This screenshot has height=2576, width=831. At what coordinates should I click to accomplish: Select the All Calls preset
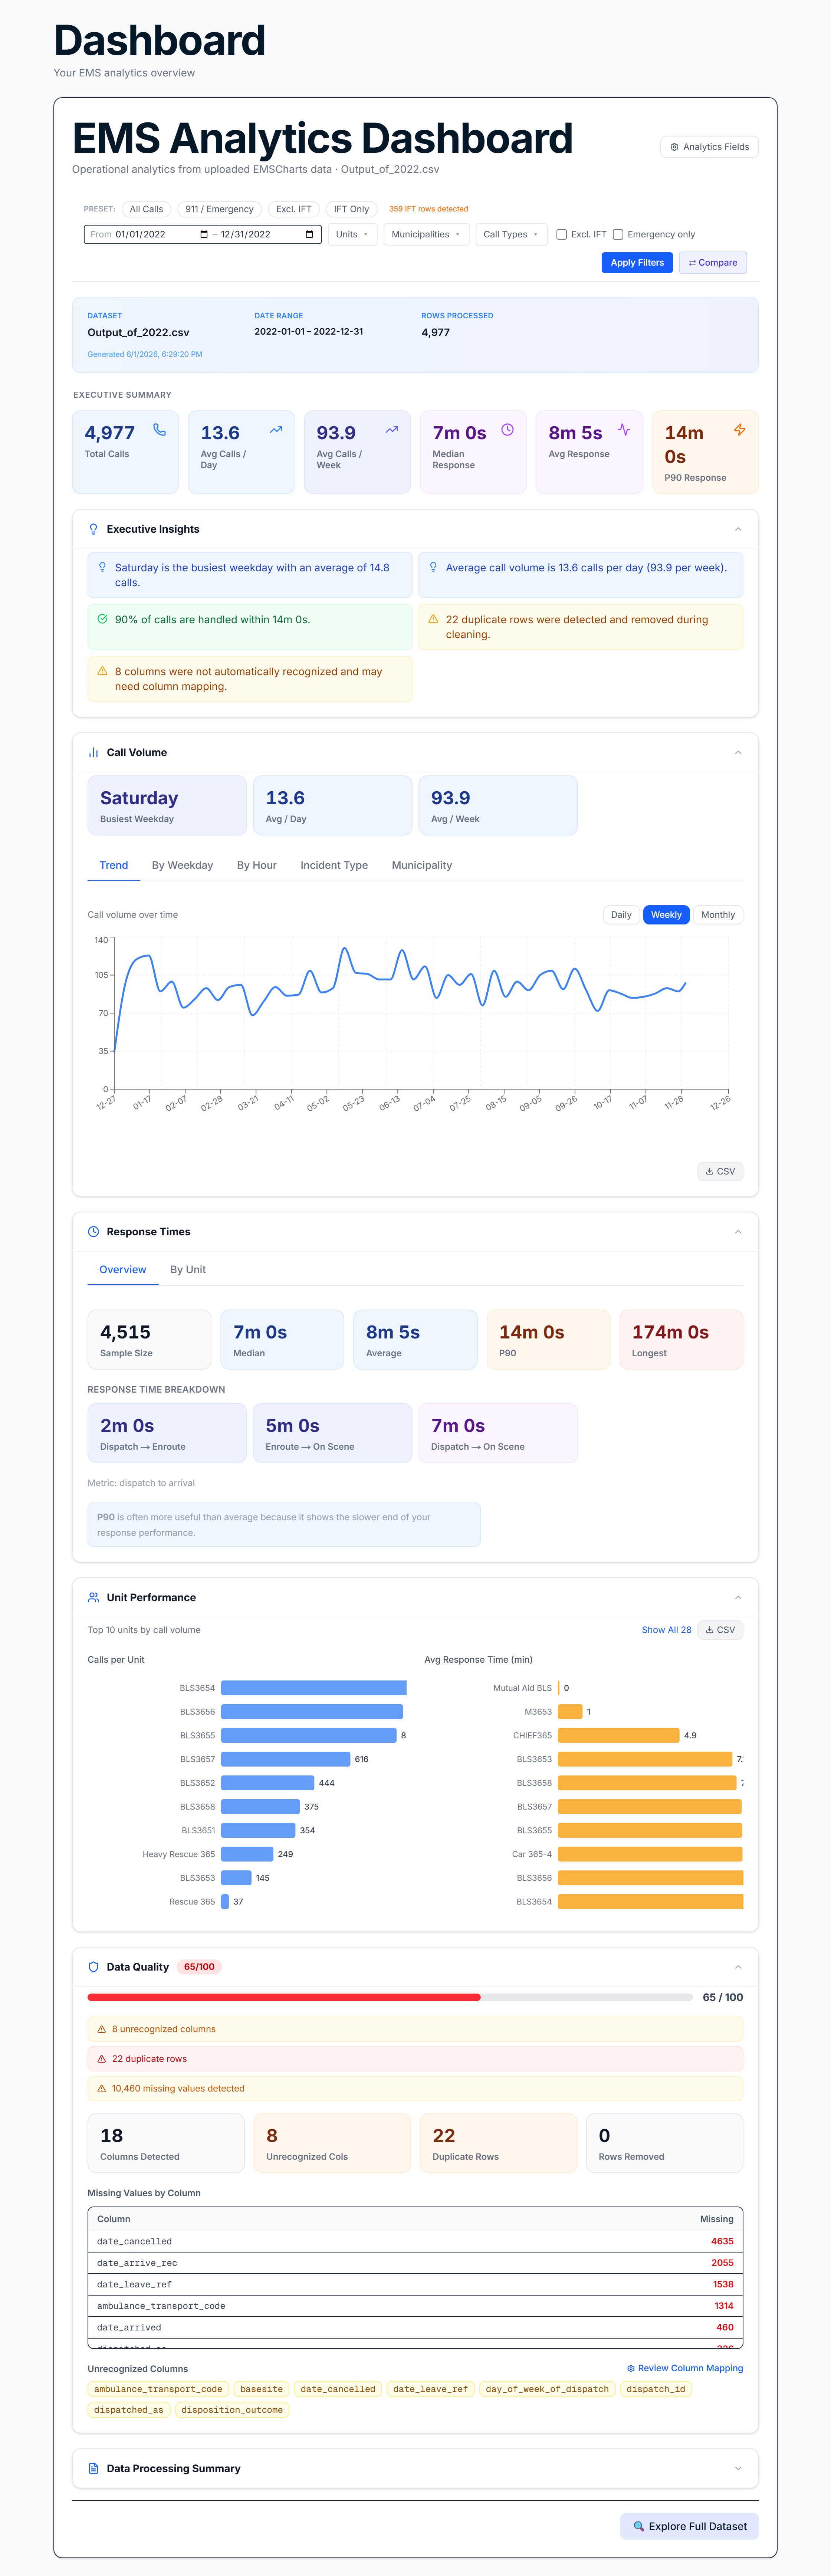(146, 209)
